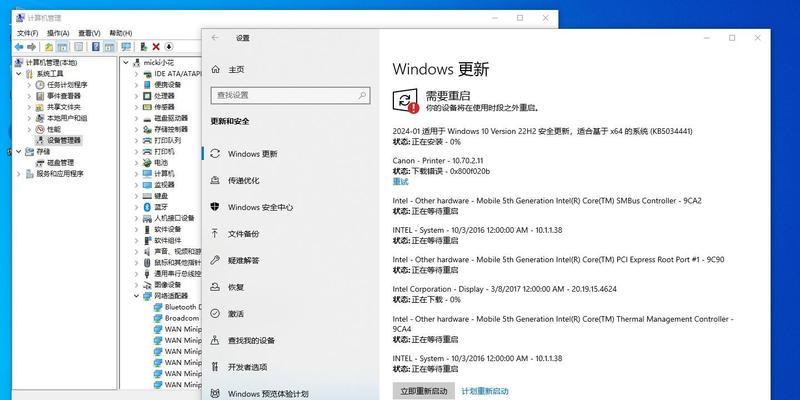Expand the IDE ATA/ATAPI controllers node
This screenshot has width=800, height=400.
click(136, 73)
